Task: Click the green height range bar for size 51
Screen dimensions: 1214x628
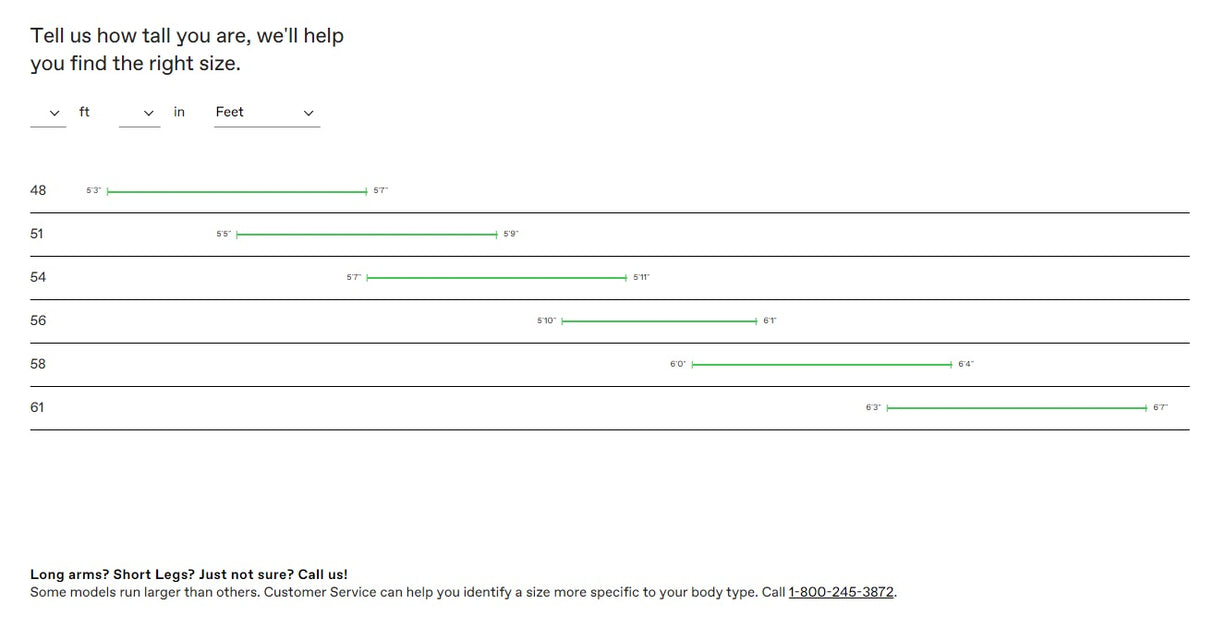Action: 366,234
